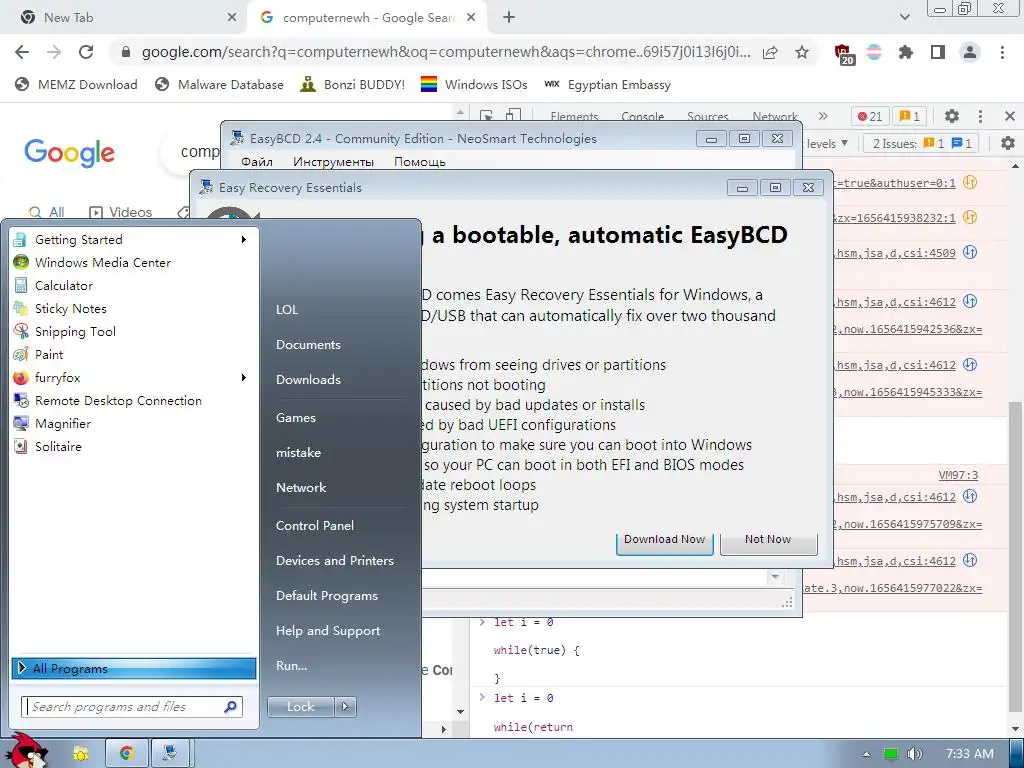Open Chrome tab search dropdown
The width and height of the screenshot is (1024, 768).
click(x=904, y=17)
